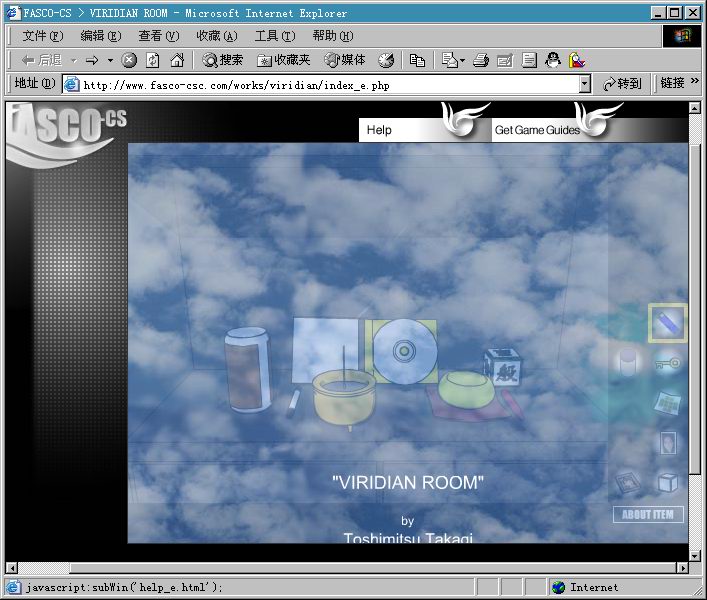Click horizontal scrollbar left arrow

click(x=12, y=568)
